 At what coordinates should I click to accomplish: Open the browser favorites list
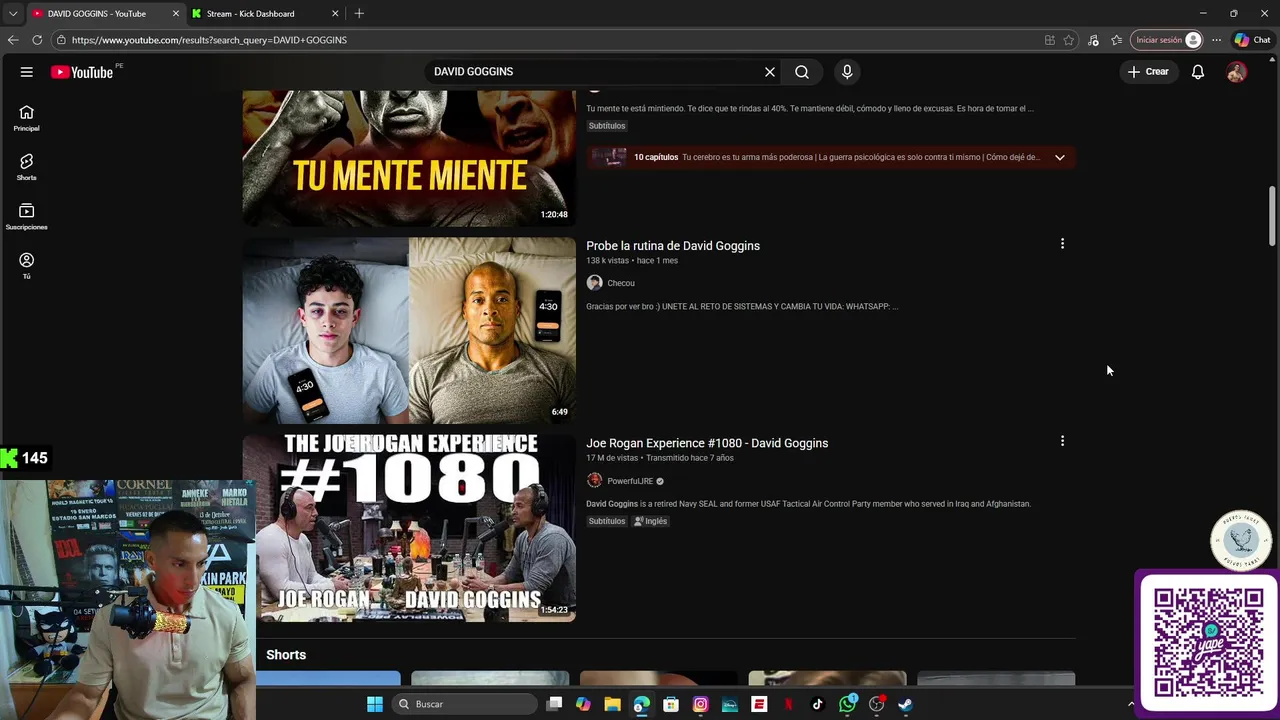point(1117,40)
